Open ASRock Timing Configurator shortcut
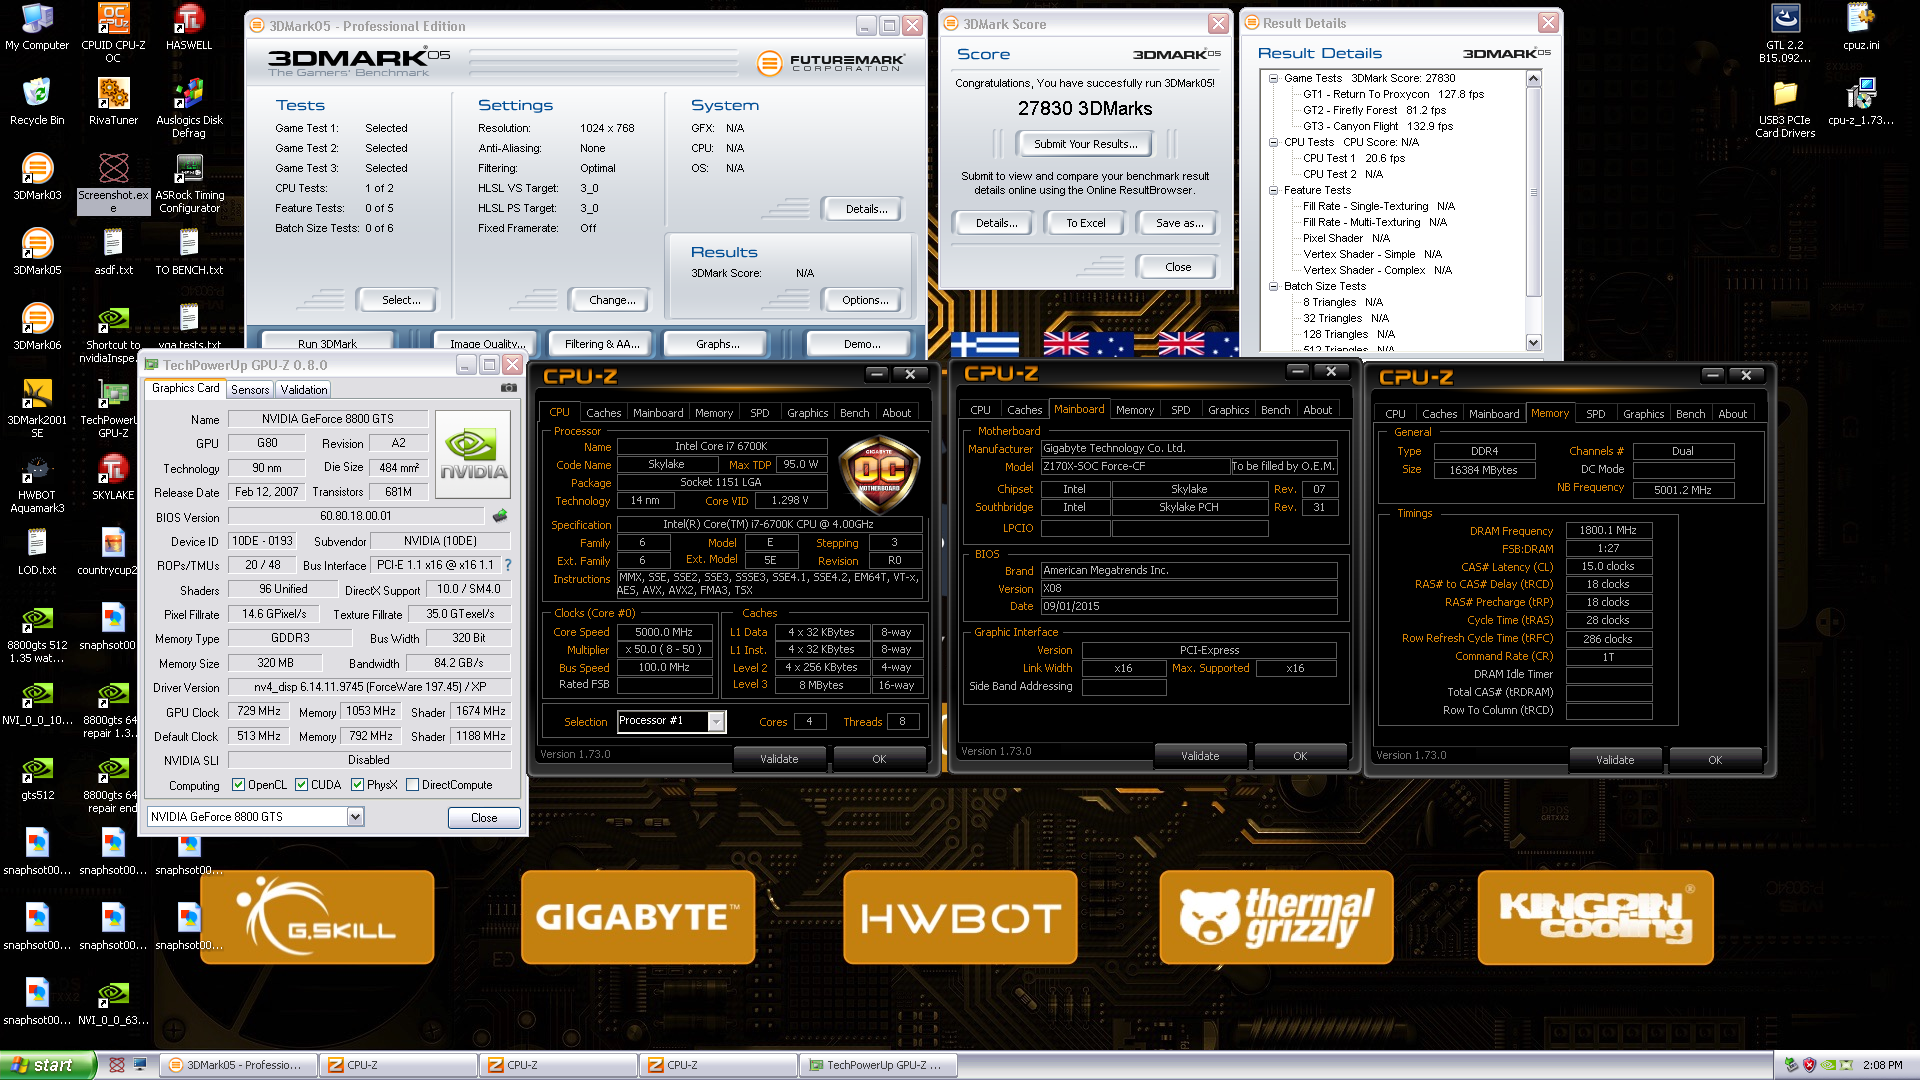The height and width of the screenshot is (1080, 1920). point(189,183)
